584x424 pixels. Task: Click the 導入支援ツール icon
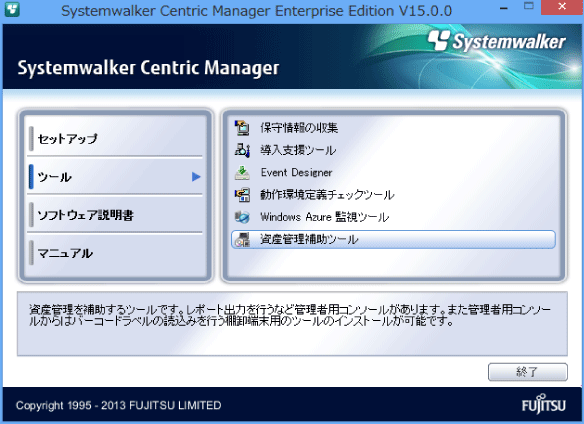[x=242, y=150]
